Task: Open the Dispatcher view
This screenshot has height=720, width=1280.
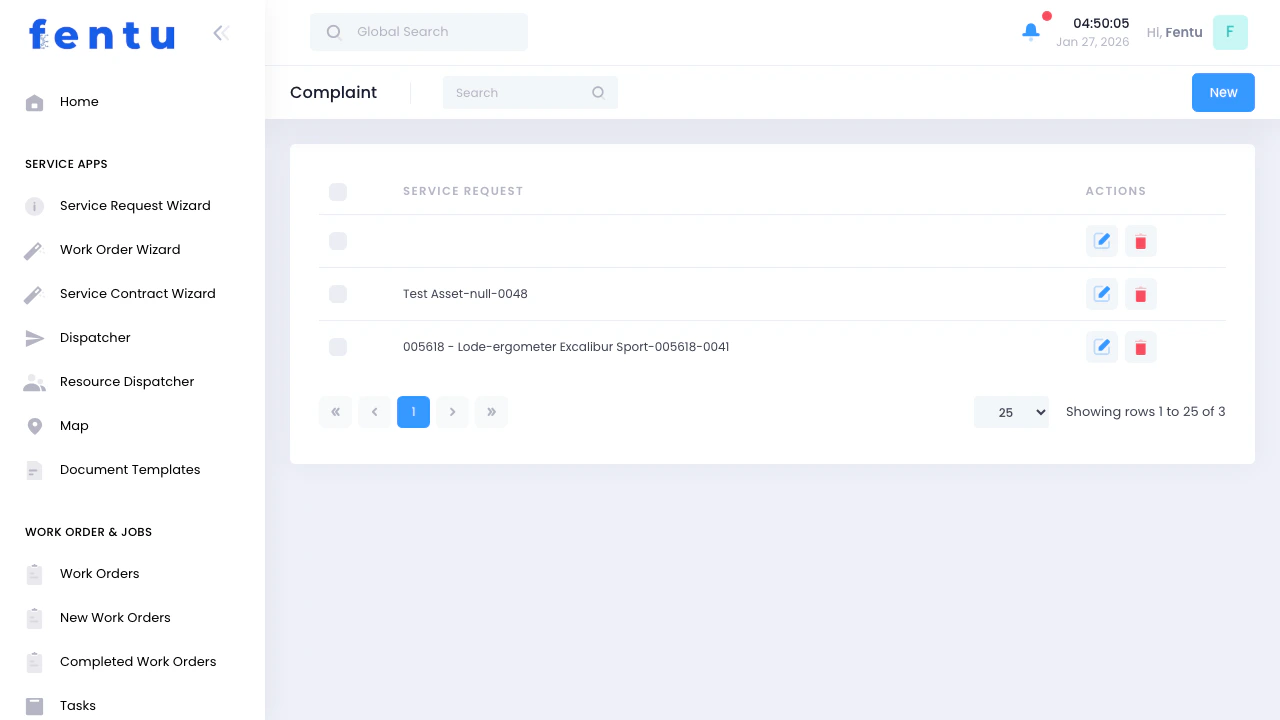Action: pos(95,337)
